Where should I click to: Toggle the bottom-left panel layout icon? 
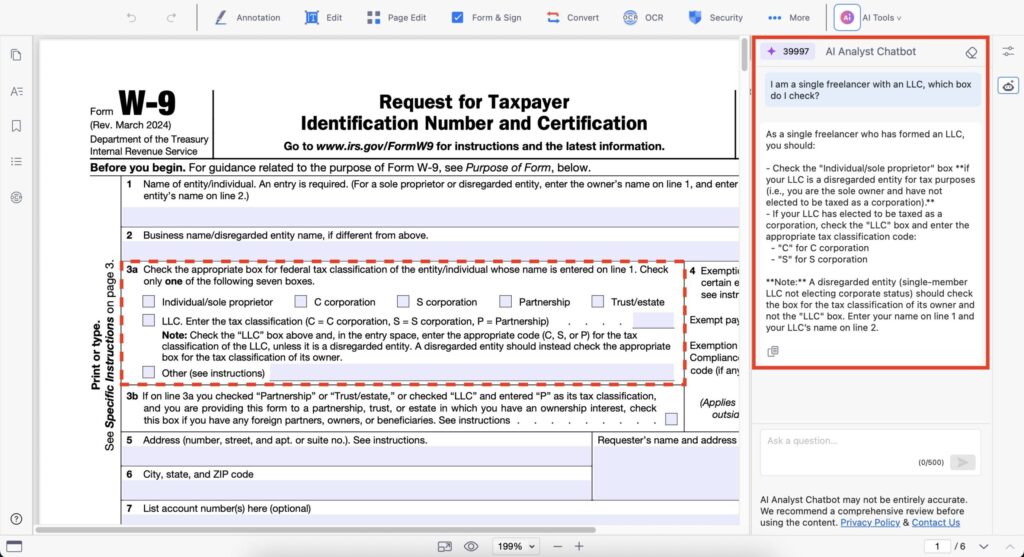tap(14, 547)
